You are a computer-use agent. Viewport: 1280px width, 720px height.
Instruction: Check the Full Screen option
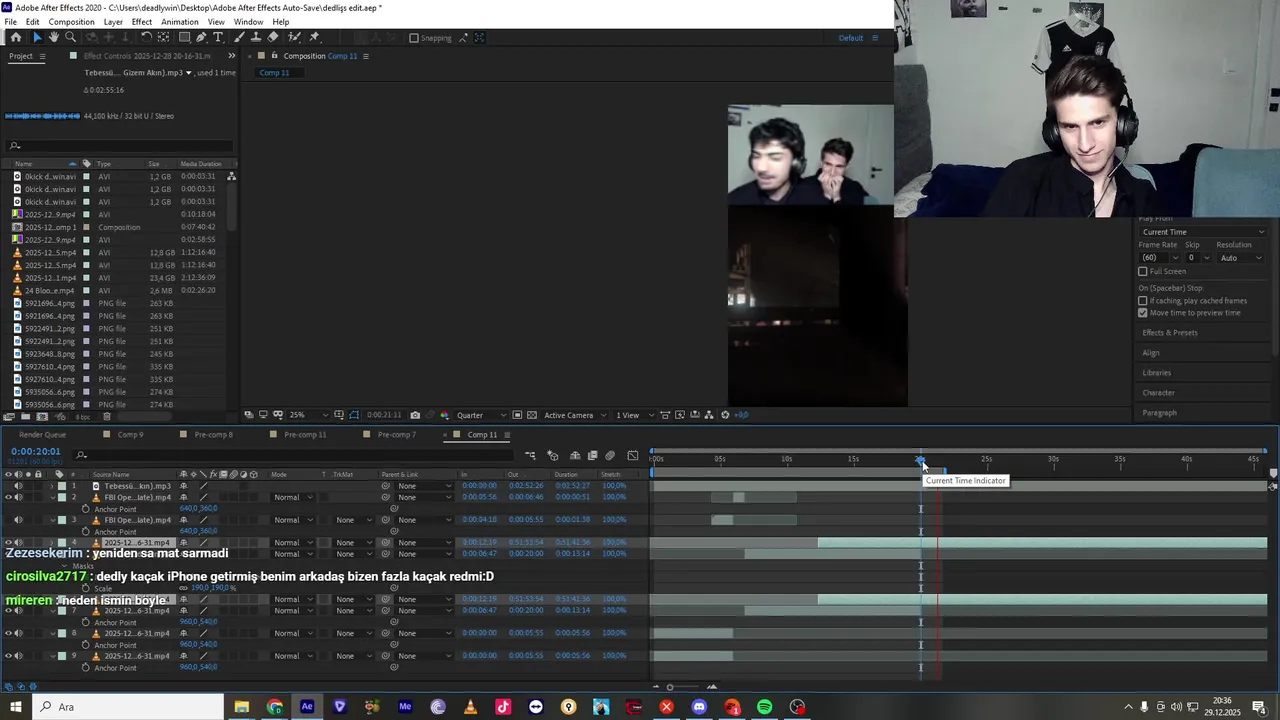tap(1143, 272)
